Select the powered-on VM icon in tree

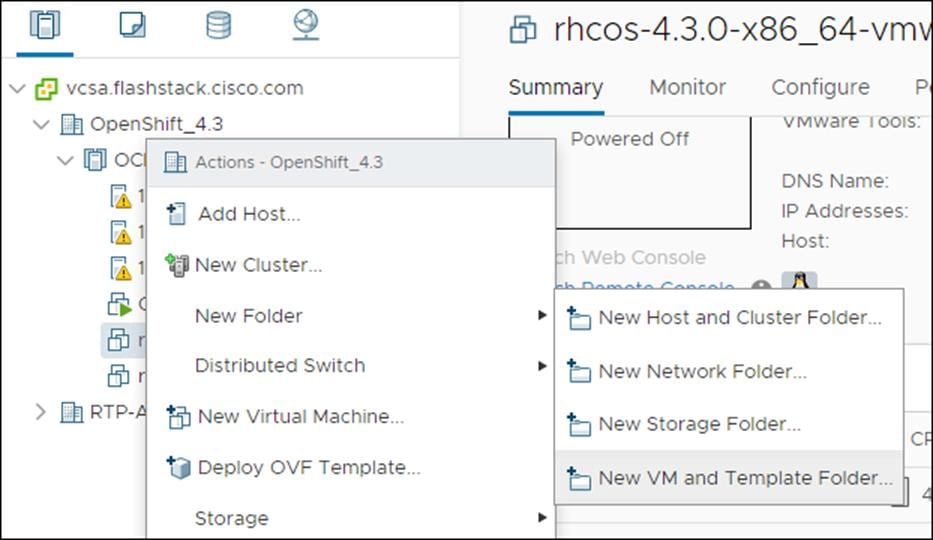[120, 304]
